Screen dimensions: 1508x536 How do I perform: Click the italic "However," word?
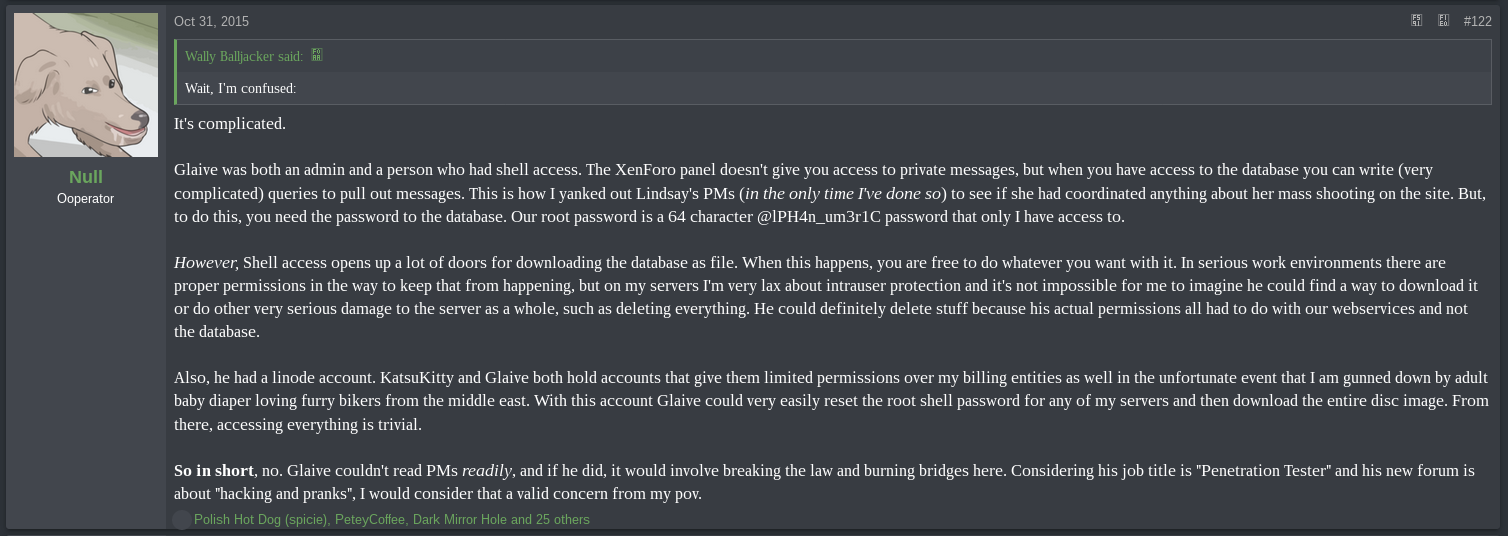(206, 262)
